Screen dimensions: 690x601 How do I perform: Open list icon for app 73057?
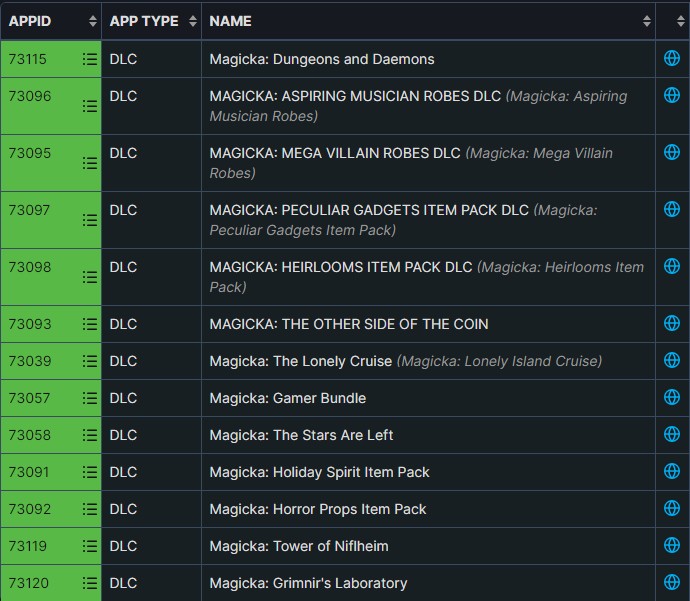click(90, 398)
